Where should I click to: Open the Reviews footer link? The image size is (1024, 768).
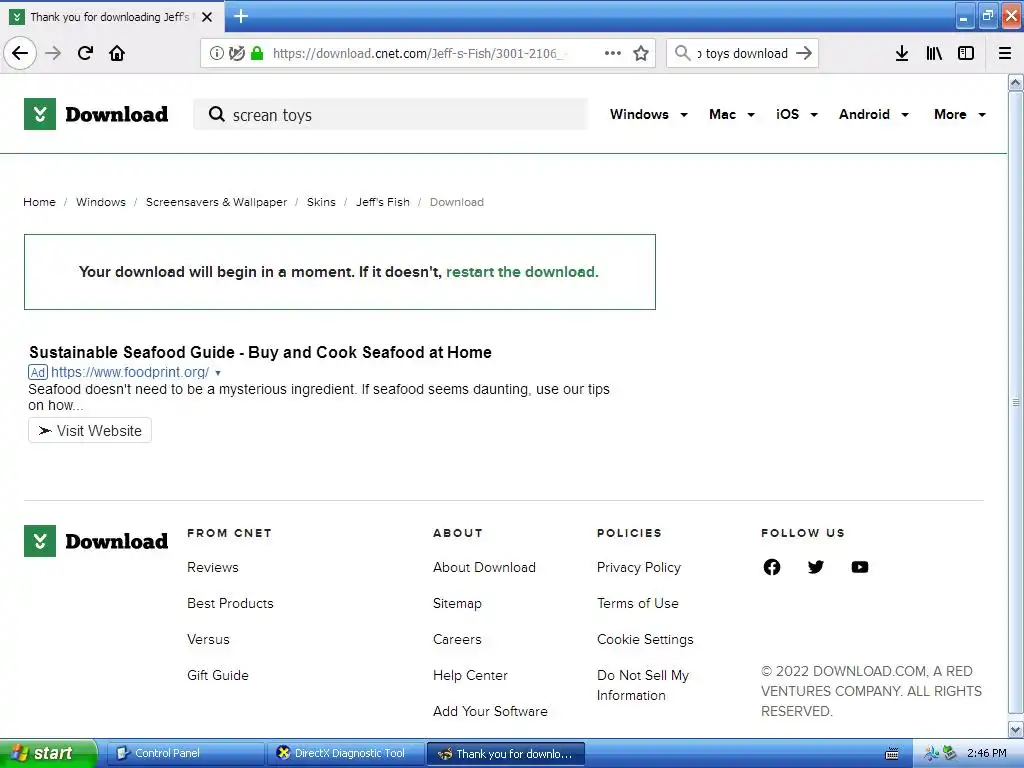[x=213, y=568]
